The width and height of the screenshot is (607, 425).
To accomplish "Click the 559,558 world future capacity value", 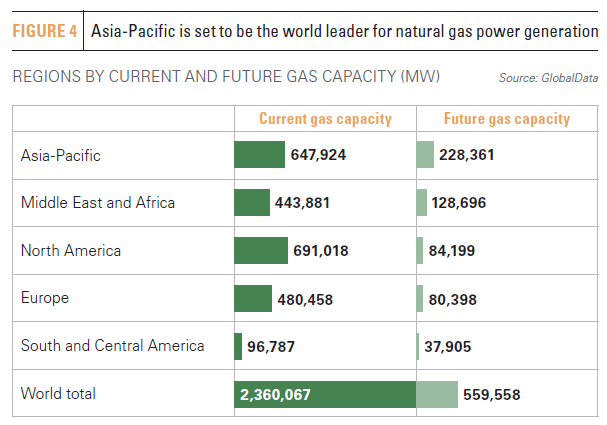I will pyautogui.click(x=492, y=395).
